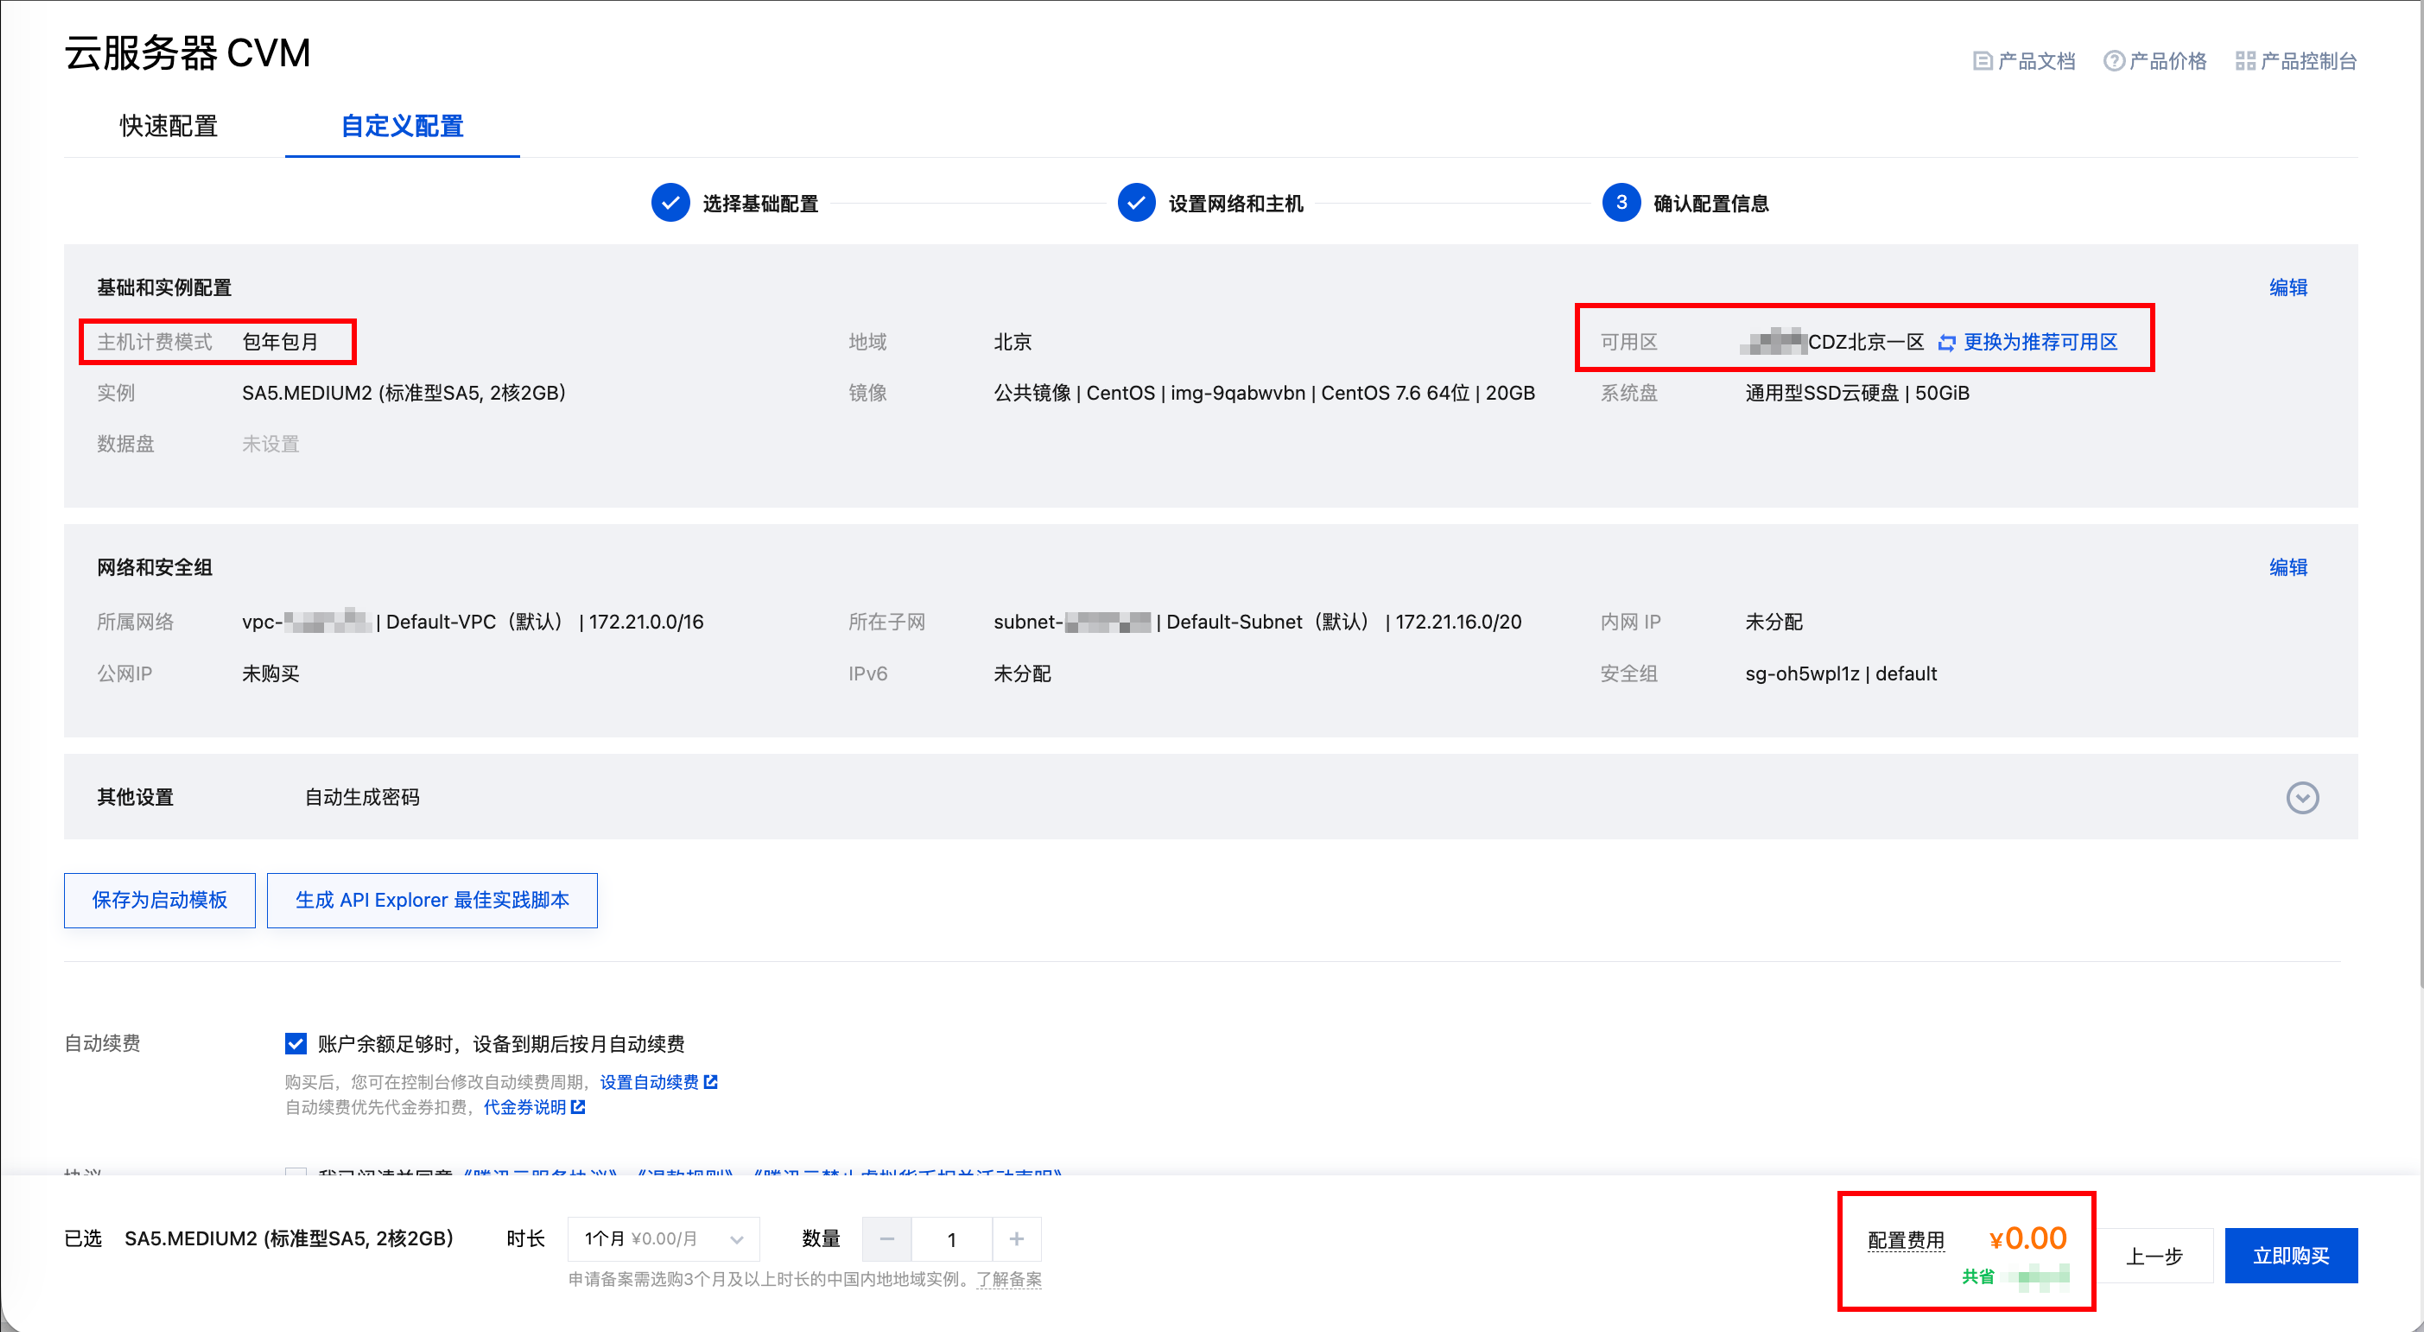Click the 产品控制台 grid icon
The height and width of the screenshot is (1332, 2424).
pyautogui.click(x=2245, y=61)
